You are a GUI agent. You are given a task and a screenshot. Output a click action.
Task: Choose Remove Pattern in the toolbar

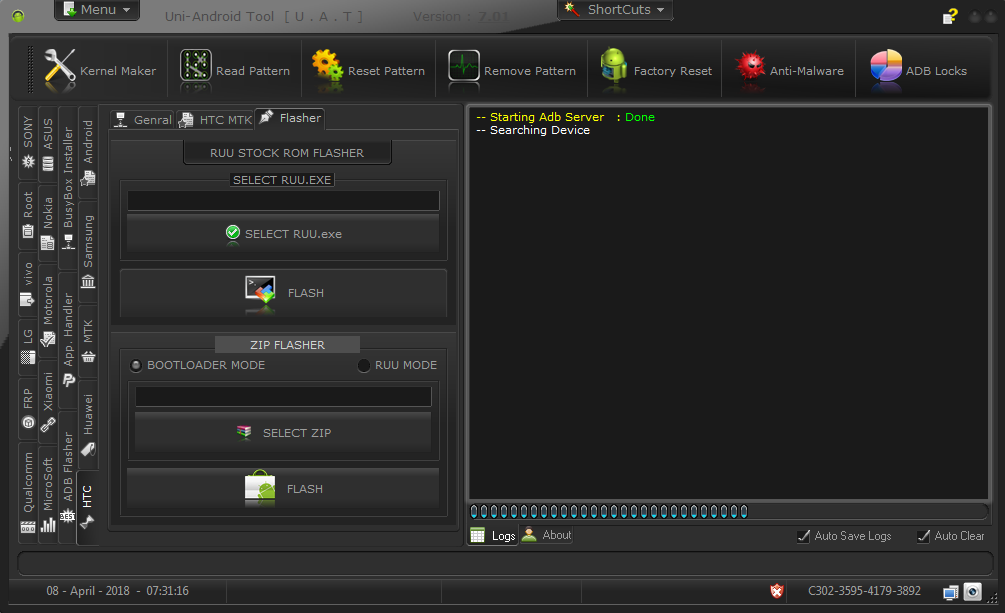pyautogui.click(x=511, y=71)
